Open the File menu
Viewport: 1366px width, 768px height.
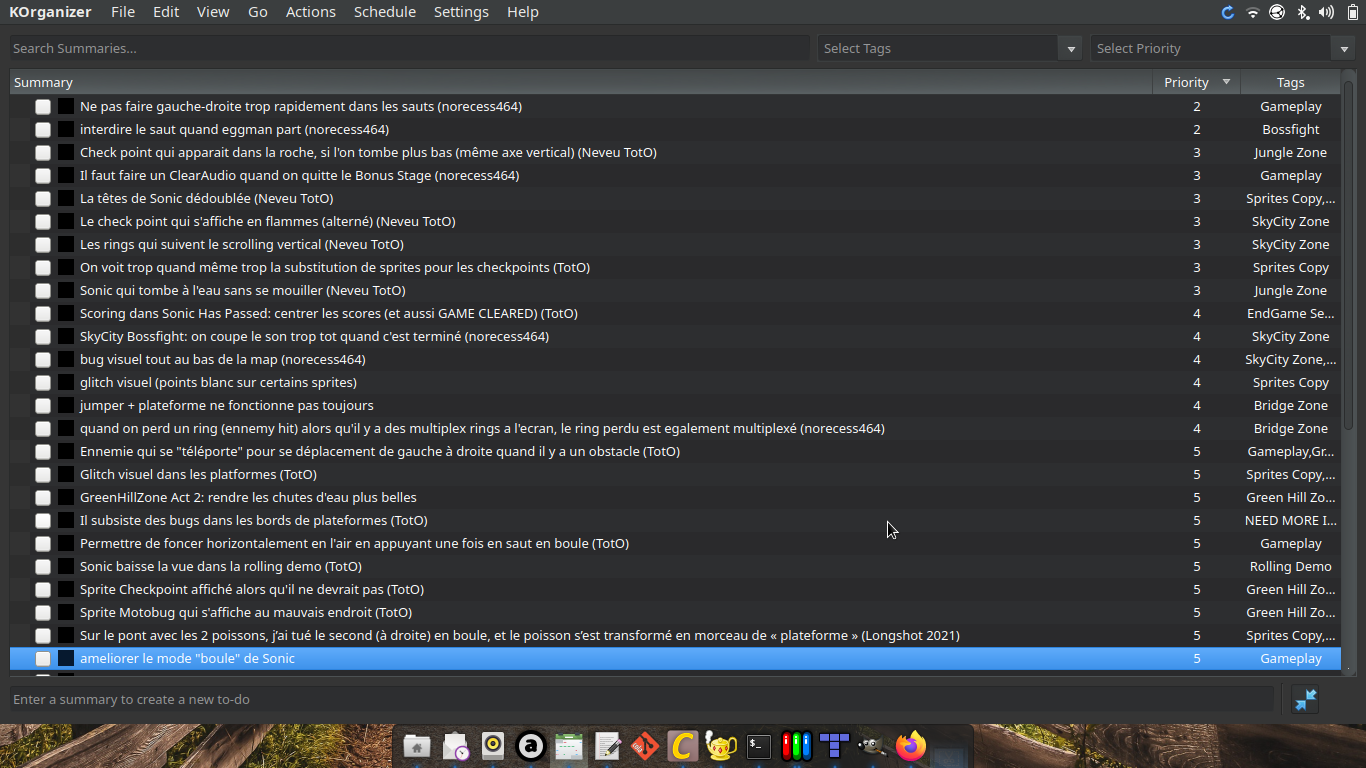click(123, 12)
